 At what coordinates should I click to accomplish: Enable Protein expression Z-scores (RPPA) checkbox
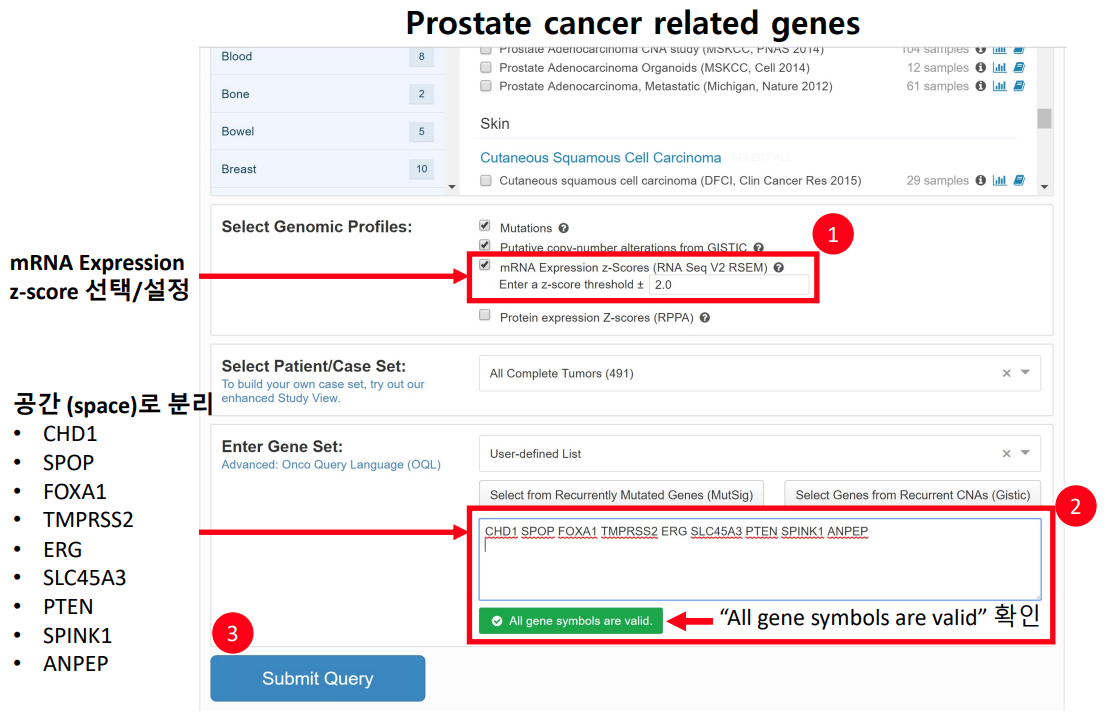pos(485,316)
